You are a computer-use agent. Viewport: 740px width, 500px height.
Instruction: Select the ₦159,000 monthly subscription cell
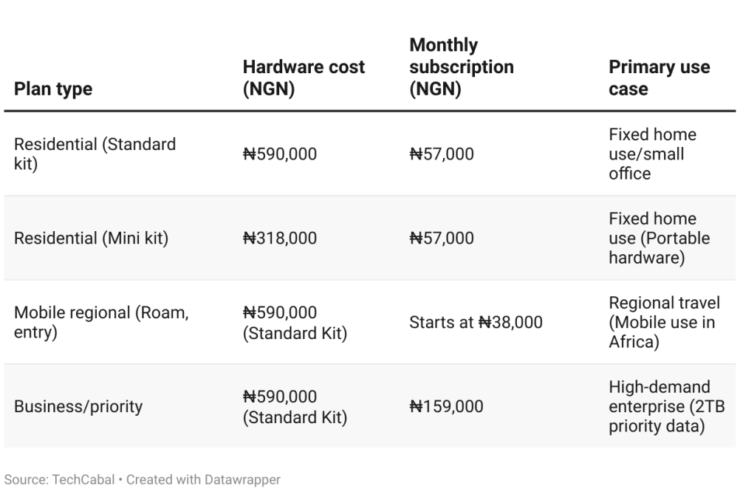pyautogui.click(x=447, y=406)
